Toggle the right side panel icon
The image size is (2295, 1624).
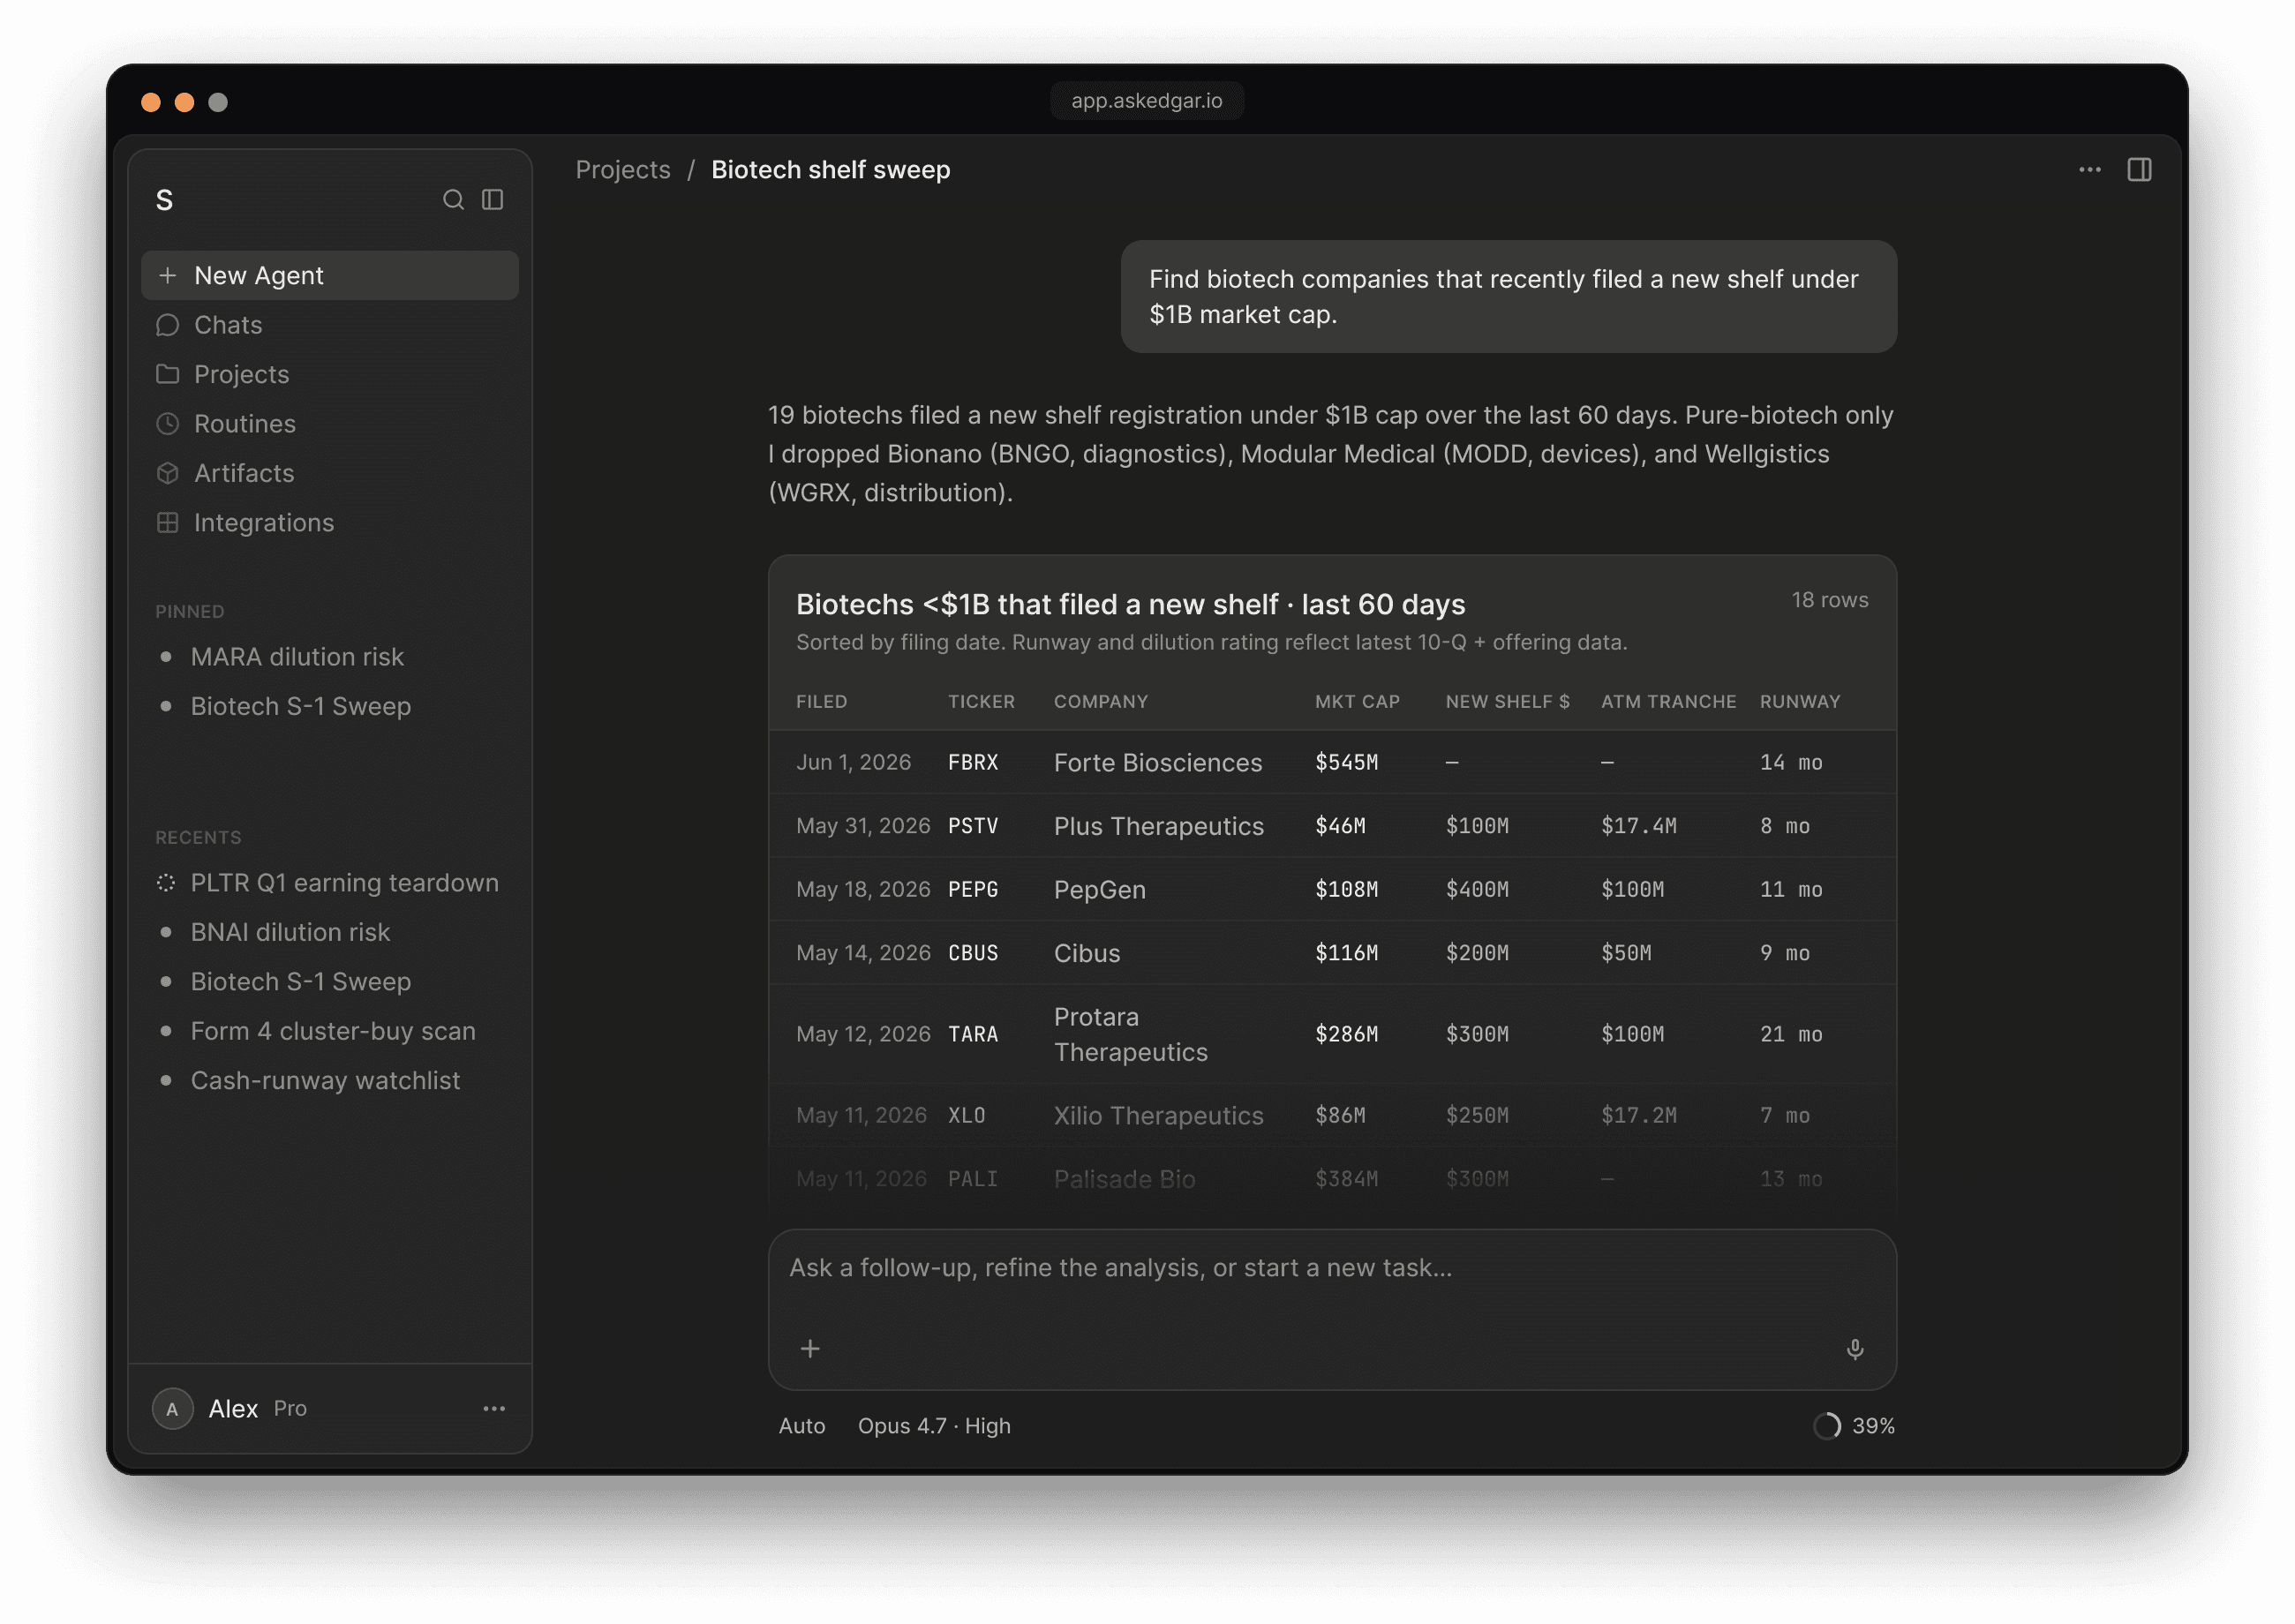2139,170
